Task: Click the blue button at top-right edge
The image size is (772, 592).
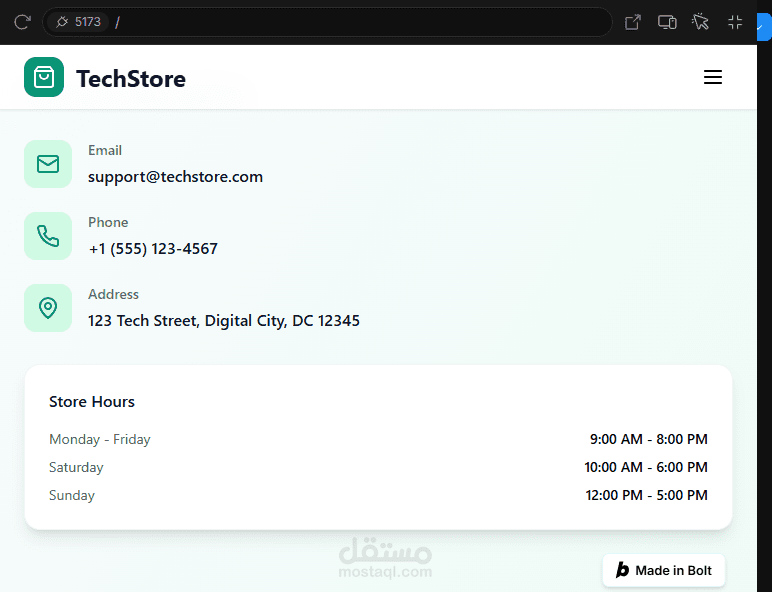Action: tap(764, 27)
